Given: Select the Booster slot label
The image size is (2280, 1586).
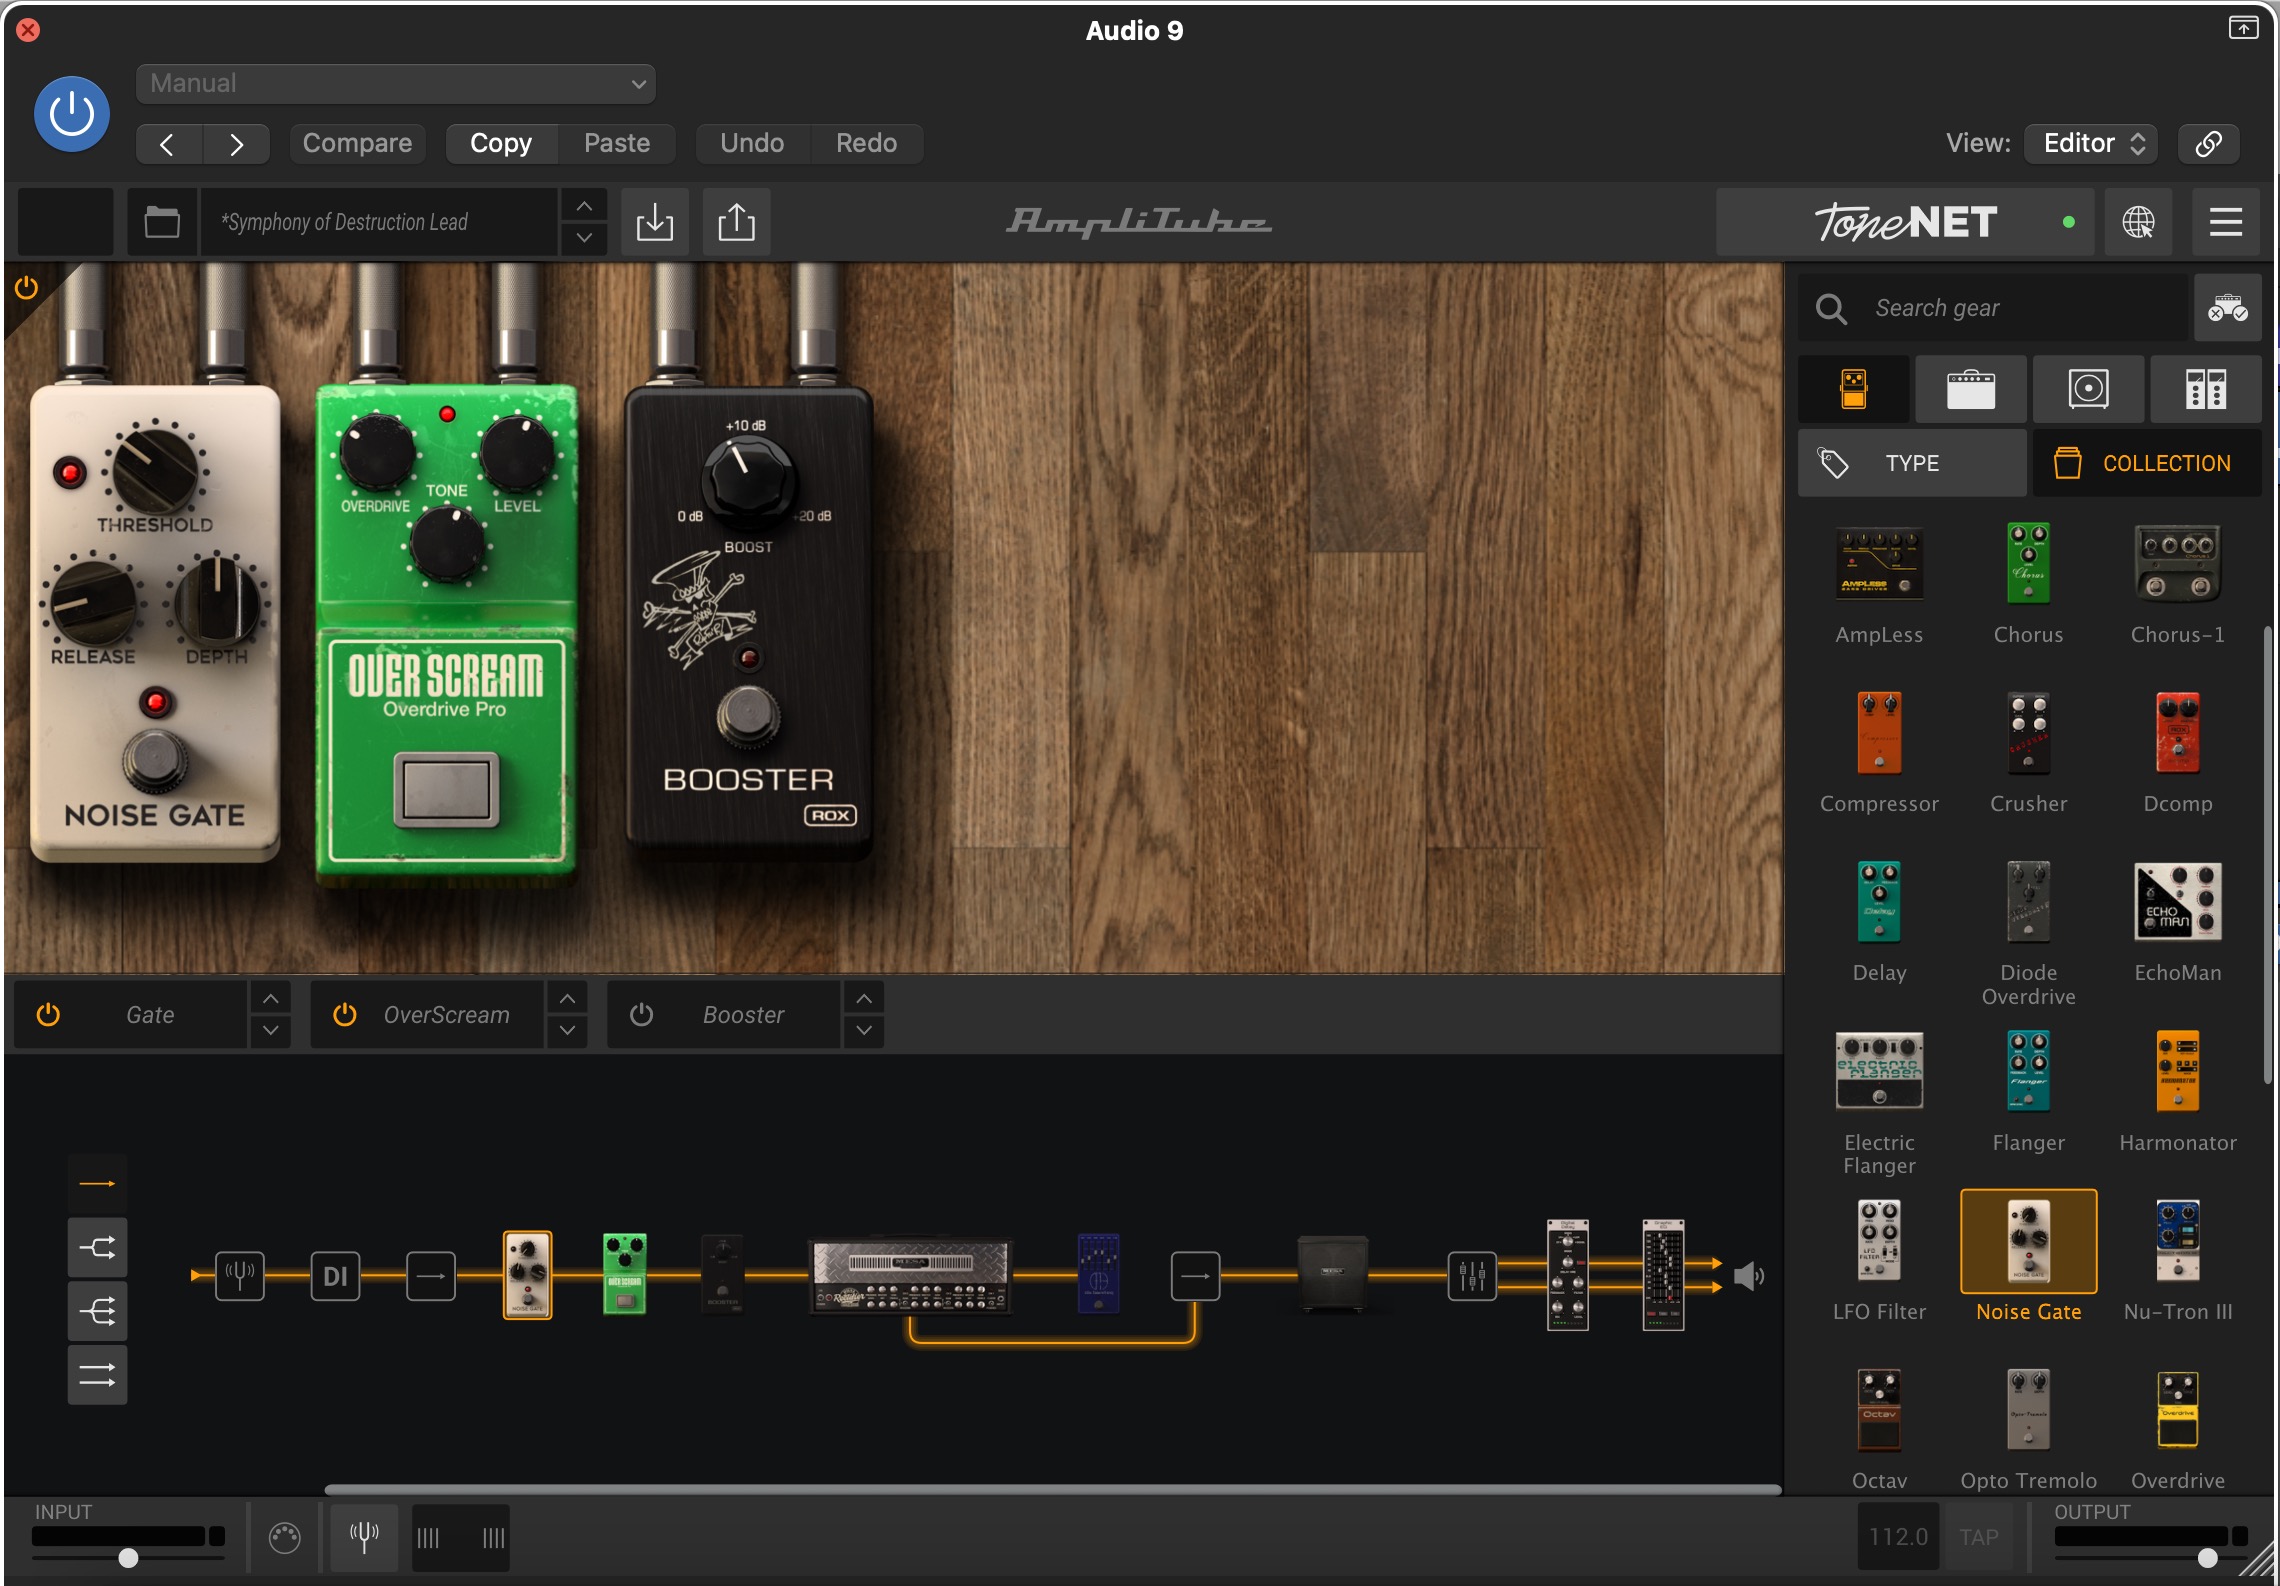Looking at the screenshot, I should 744,1015.
